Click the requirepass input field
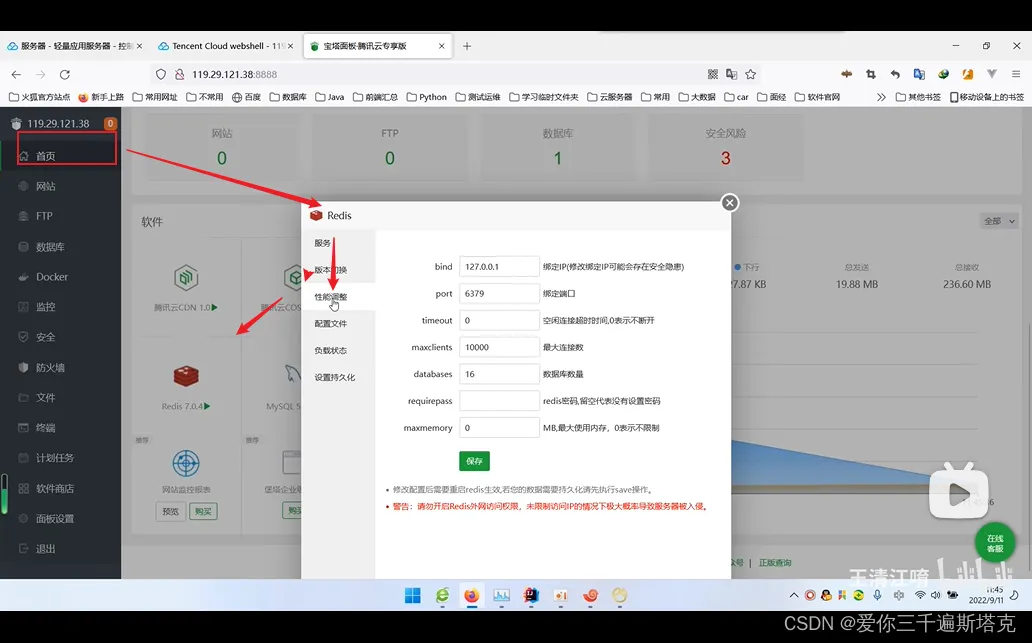Image resolution: width=1032 pixels, height=643 pixels. click(x=499, y=401)
